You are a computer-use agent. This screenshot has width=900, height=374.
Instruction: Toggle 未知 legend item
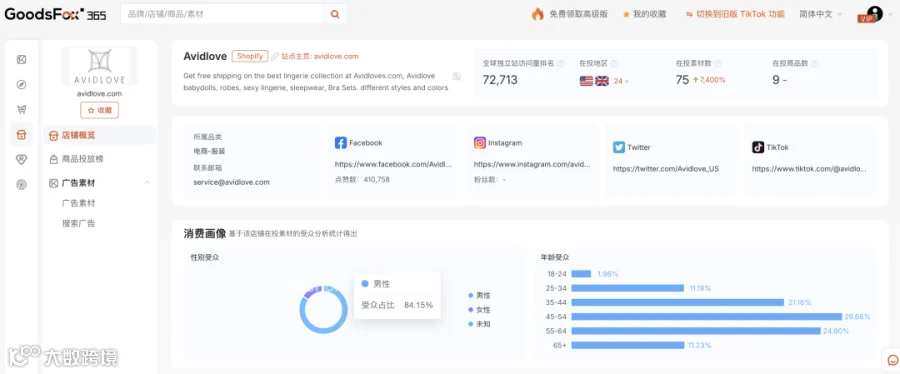point(479,324)
